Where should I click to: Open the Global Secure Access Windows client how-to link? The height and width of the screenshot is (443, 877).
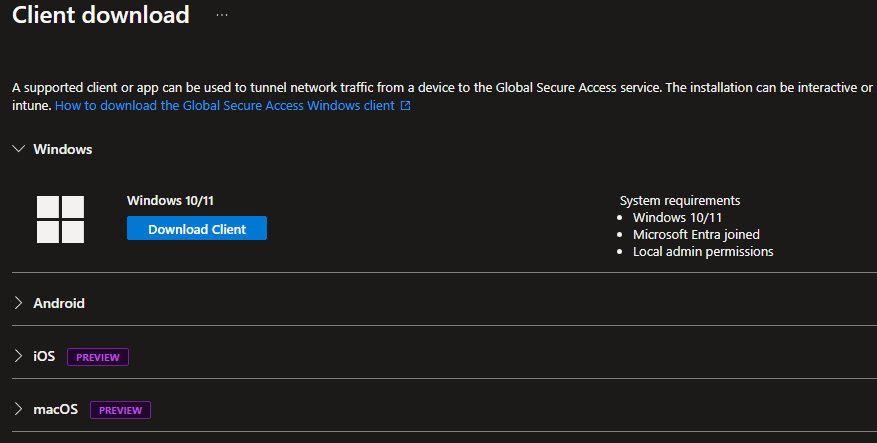coord(225,105)
